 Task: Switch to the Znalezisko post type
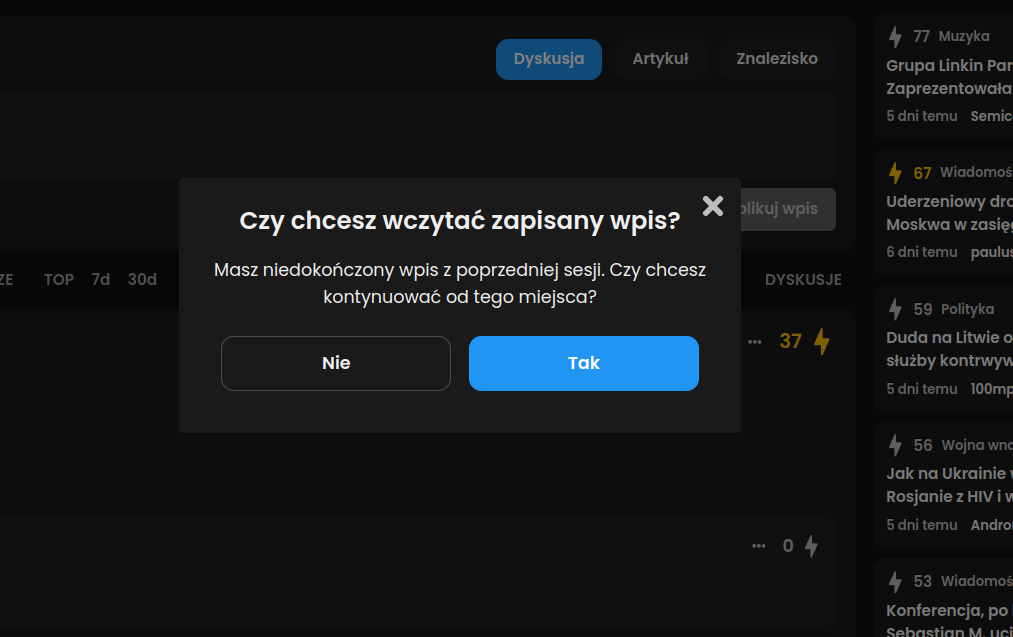[777, 59]
